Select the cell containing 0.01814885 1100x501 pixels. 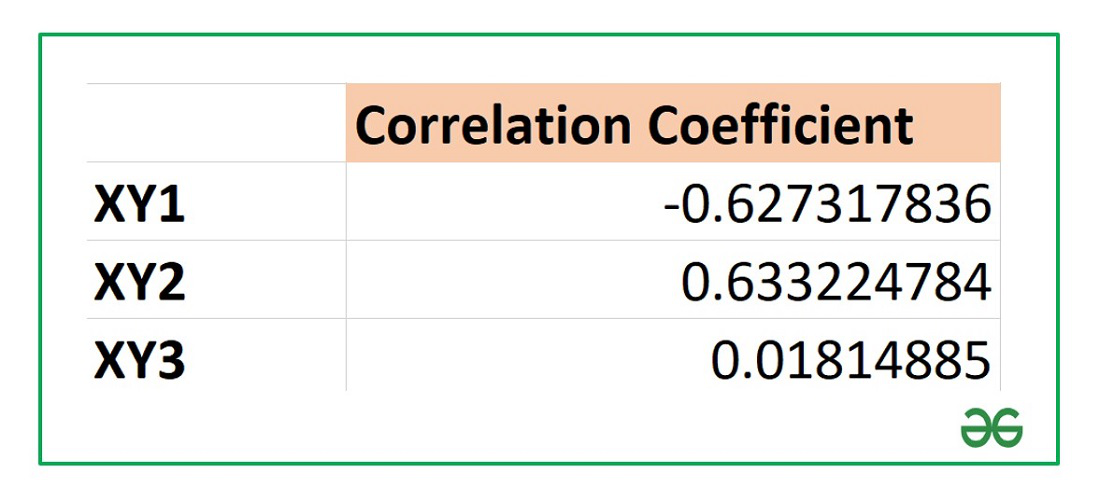(850, 360)
